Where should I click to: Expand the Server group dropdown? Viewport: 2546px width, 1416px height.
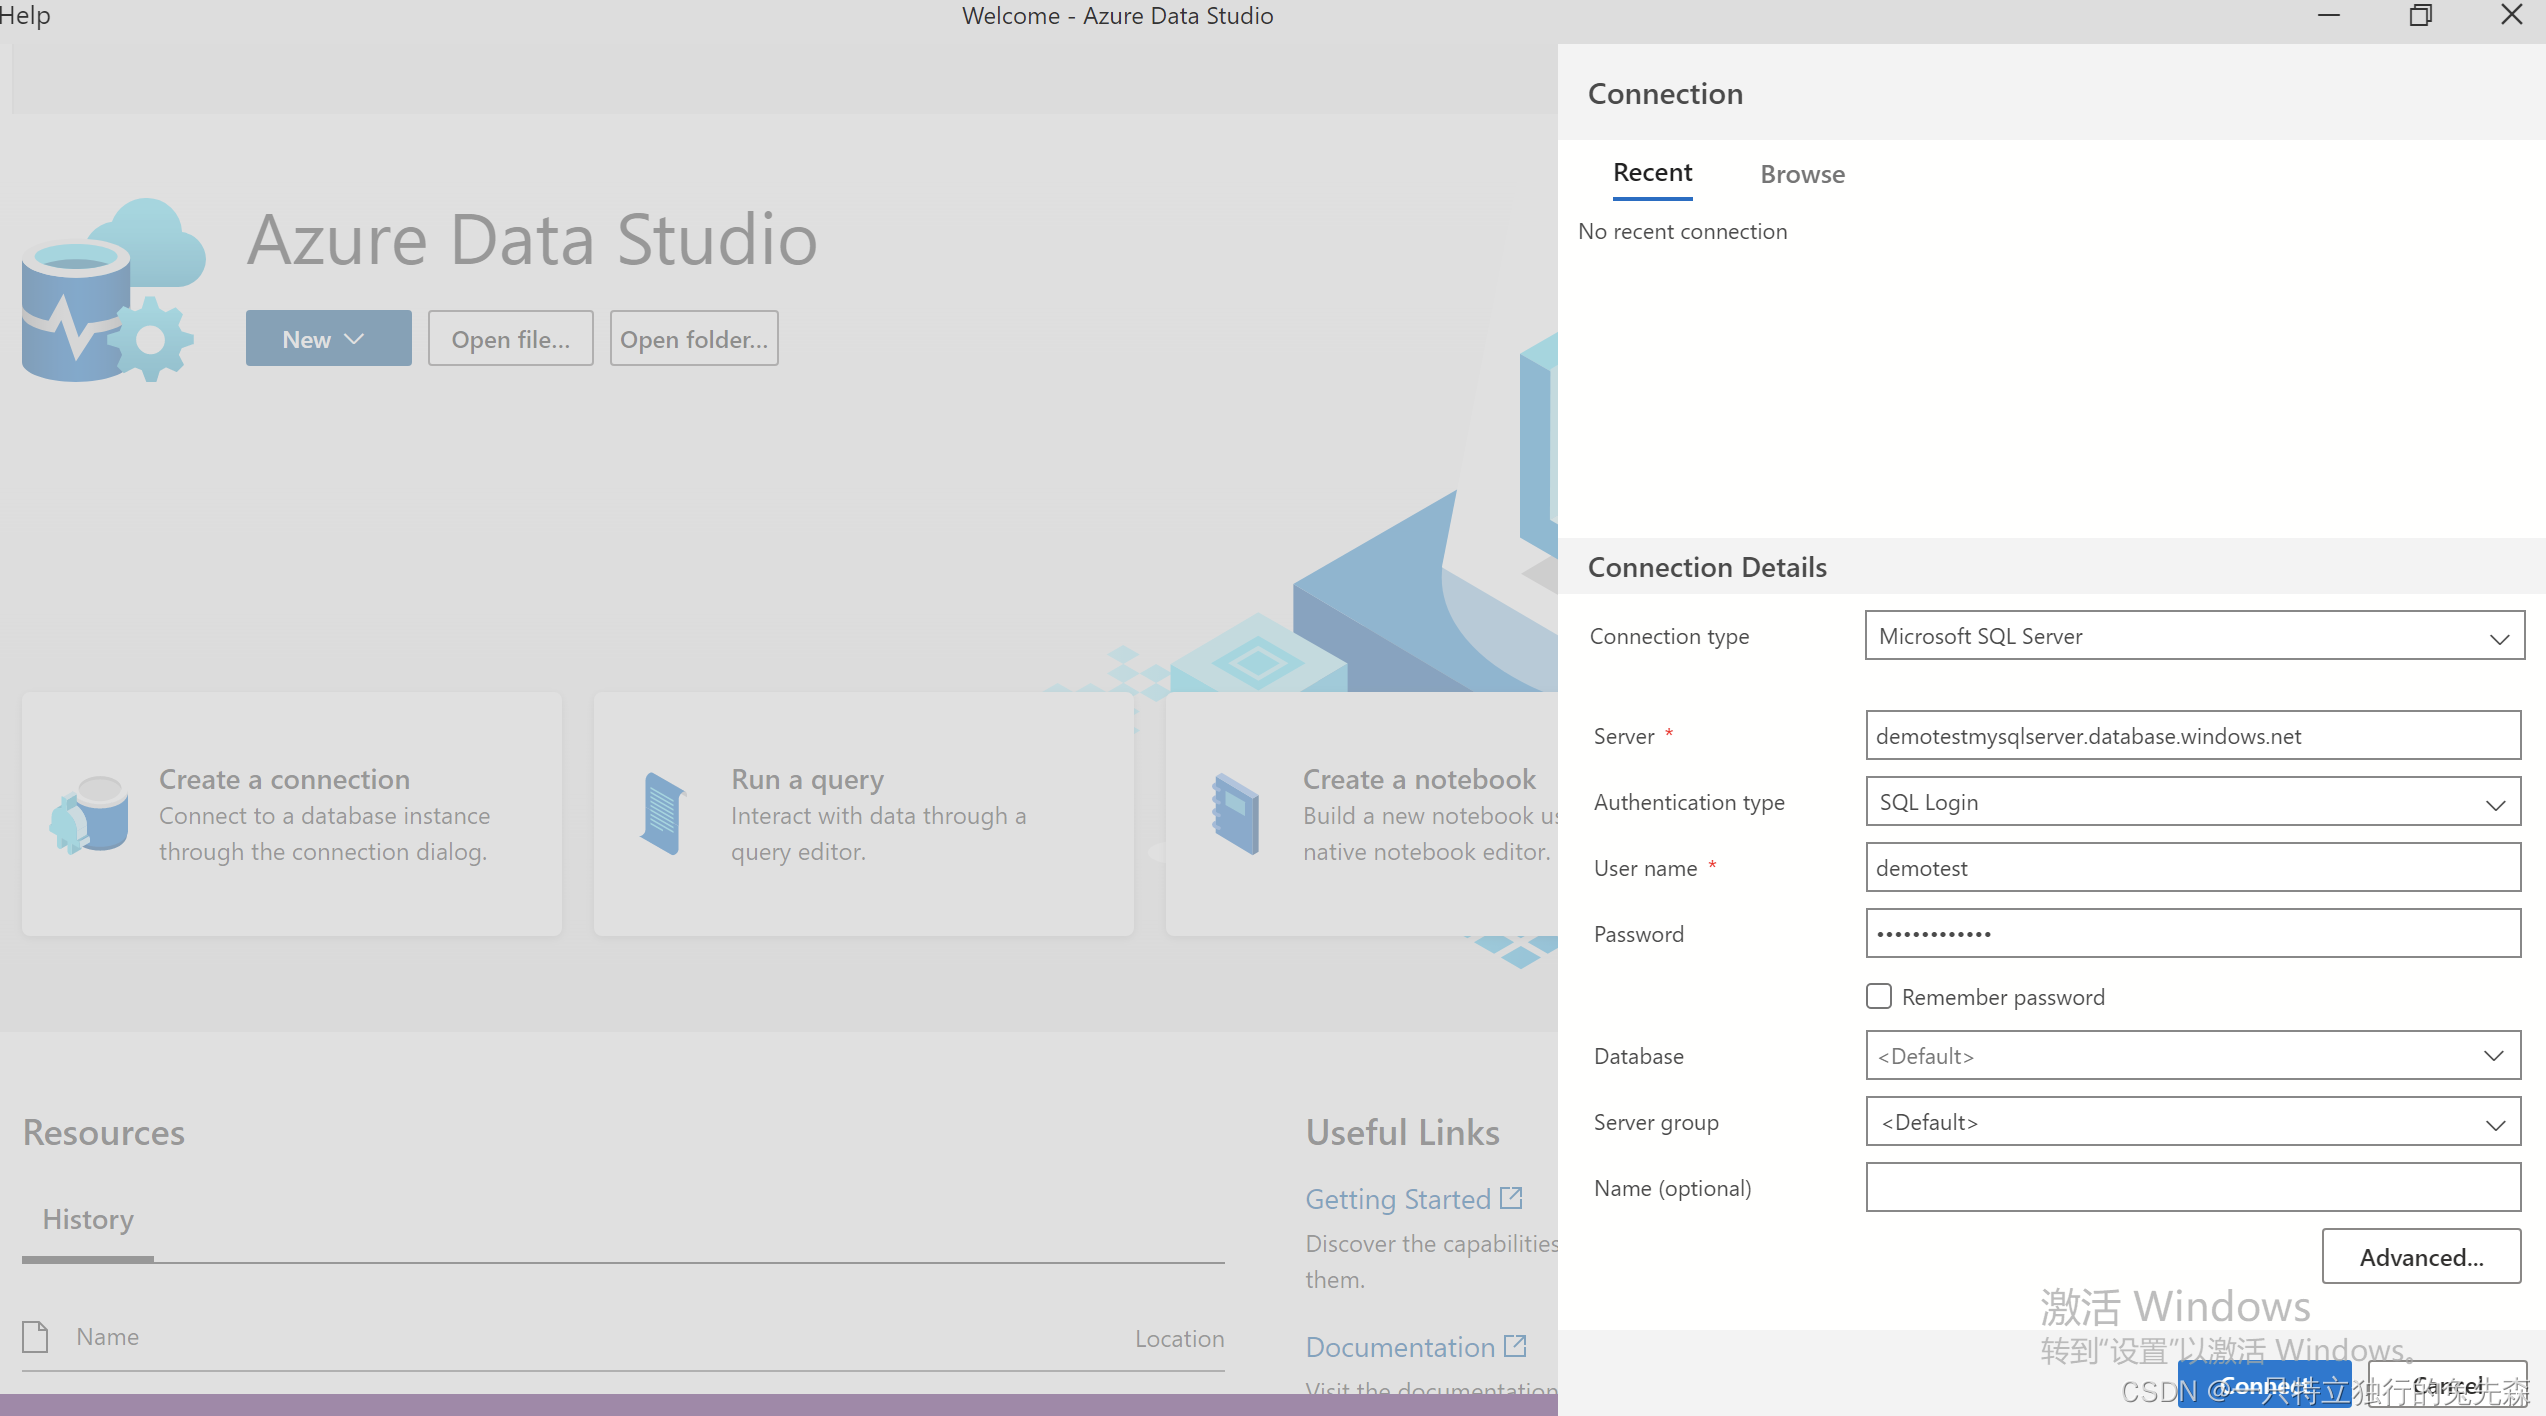pyautogui.click(x=2193, y=1122)
